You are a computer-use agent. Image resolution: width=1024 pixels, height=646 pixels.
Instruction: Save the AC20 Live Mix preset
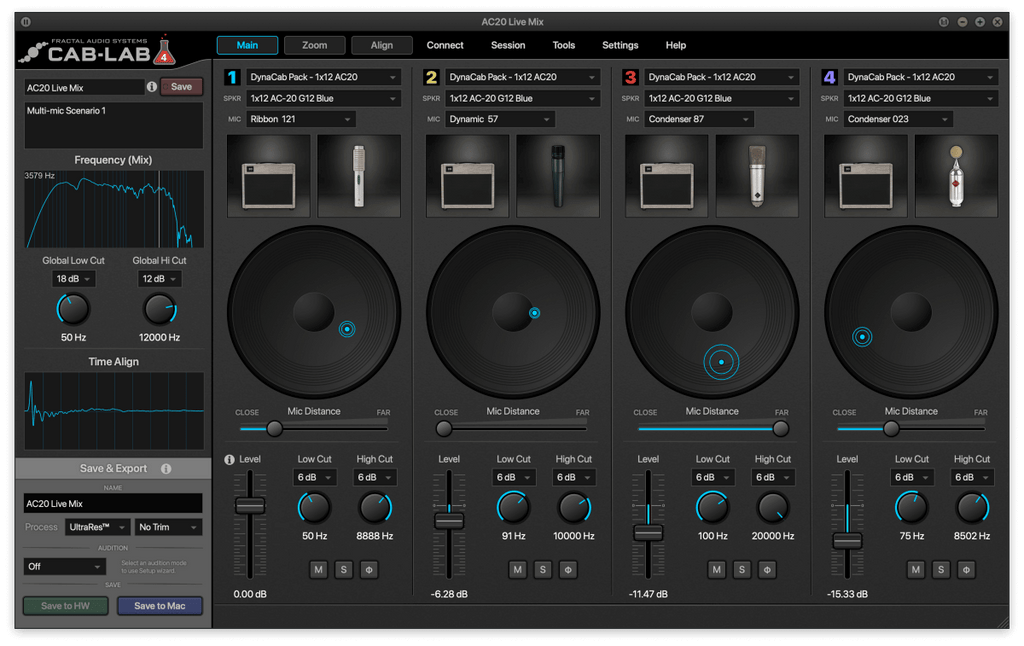(x=181, y=87)
